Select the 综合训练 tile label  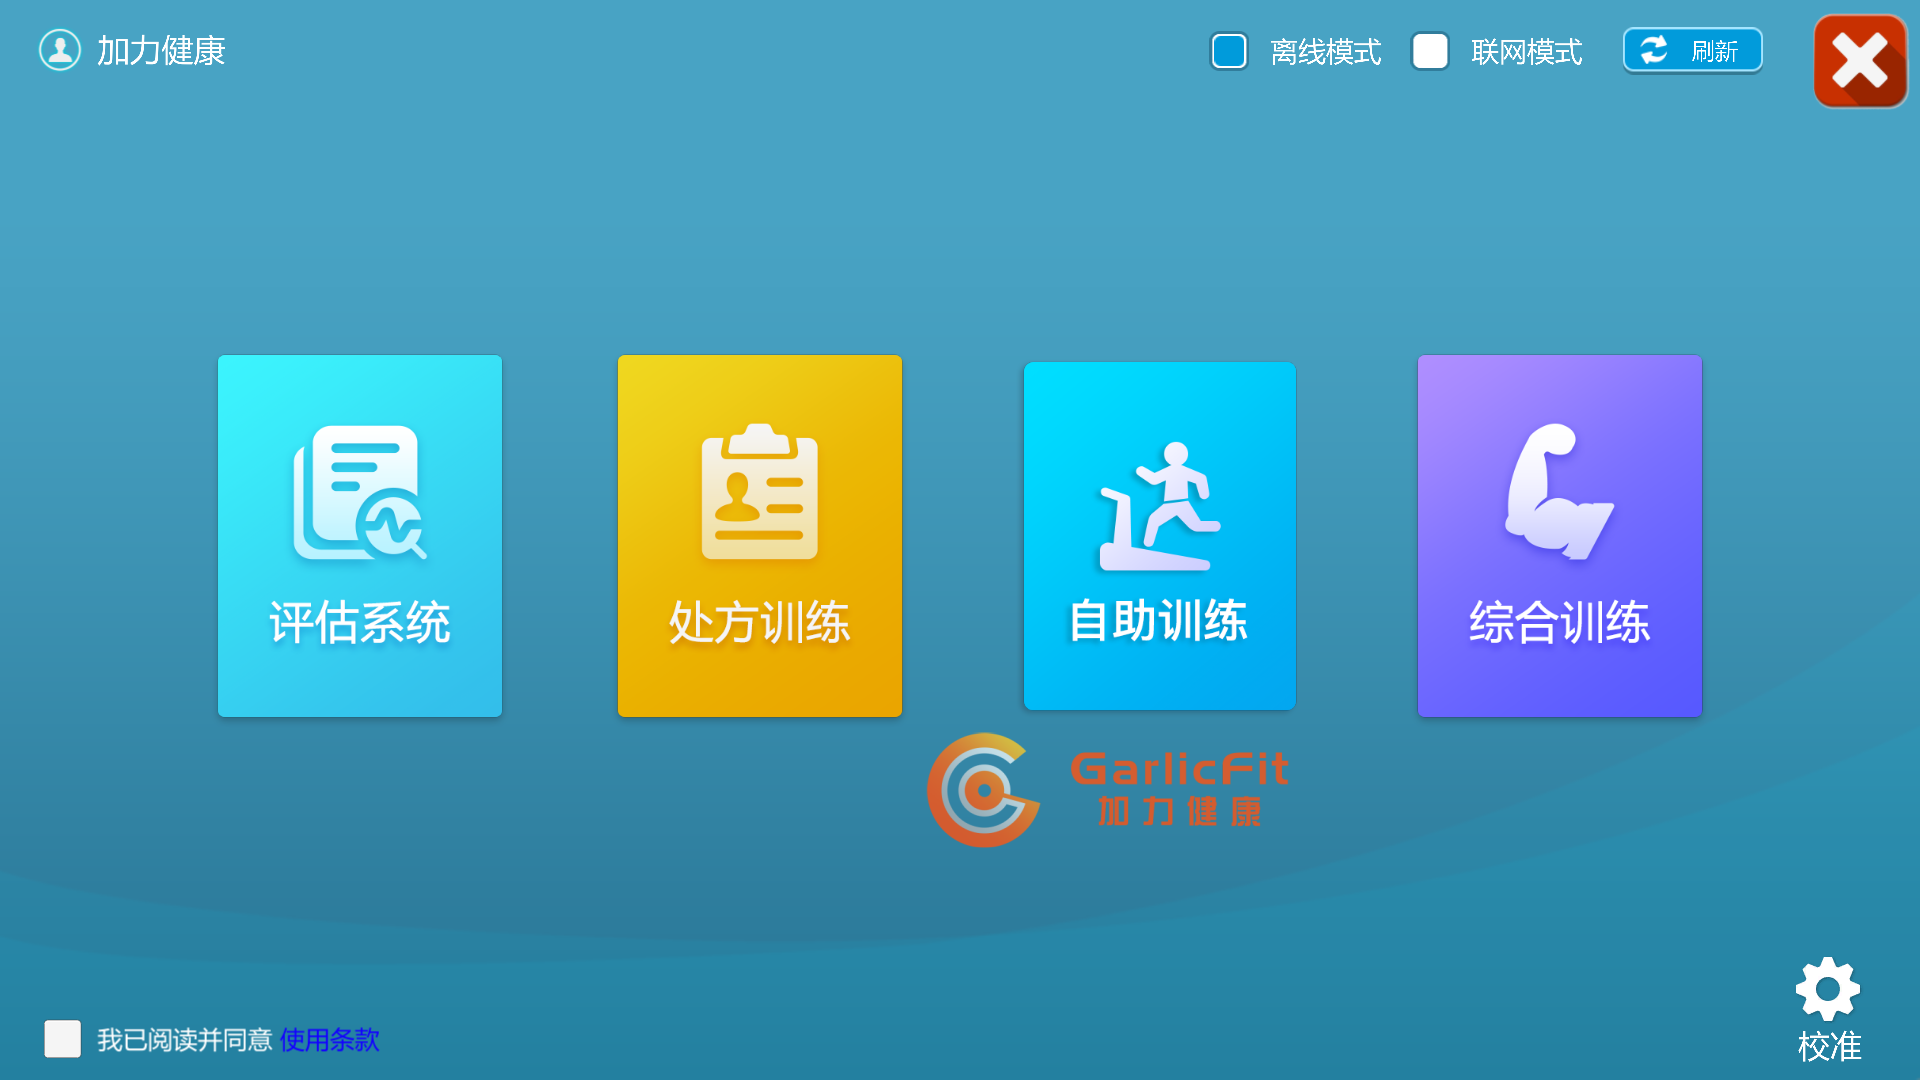pyautogui.click(x=1559, y=623)
